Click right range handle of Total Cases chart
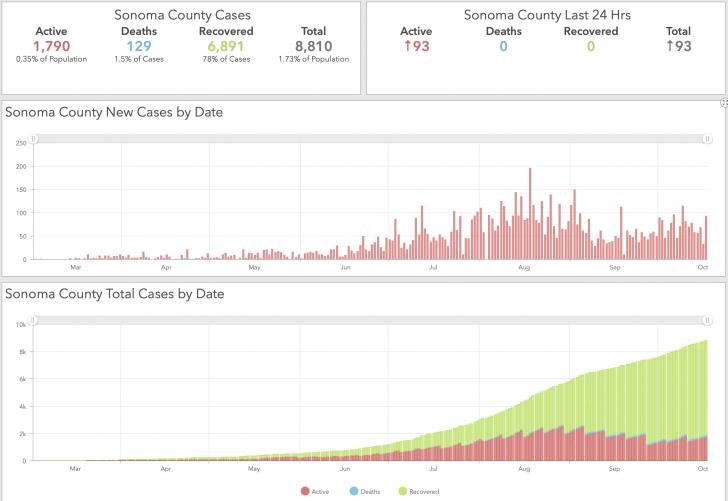 pos(707,320)
